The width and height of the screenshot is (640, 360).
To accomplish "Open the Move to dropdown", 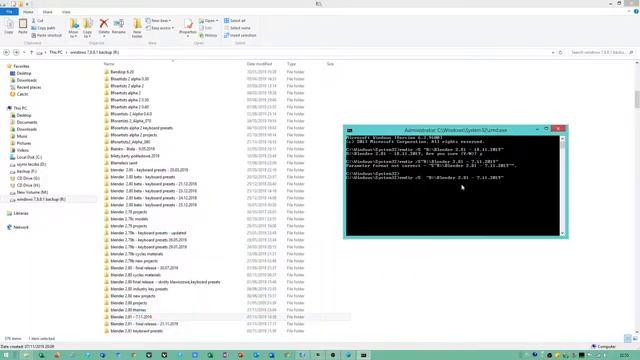I will tap(73, 29).
